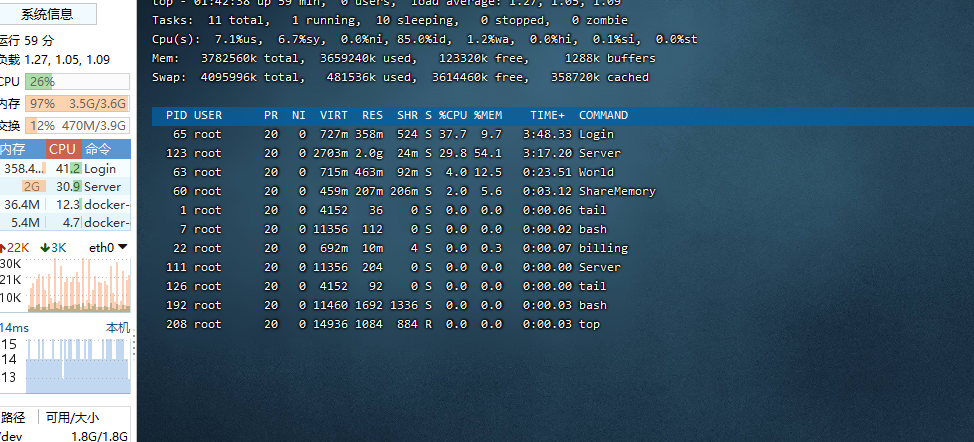The height and width of the screenshot is (442, 974).
Task: Click the CPU 26% usage bar
Action: (77, 82)
